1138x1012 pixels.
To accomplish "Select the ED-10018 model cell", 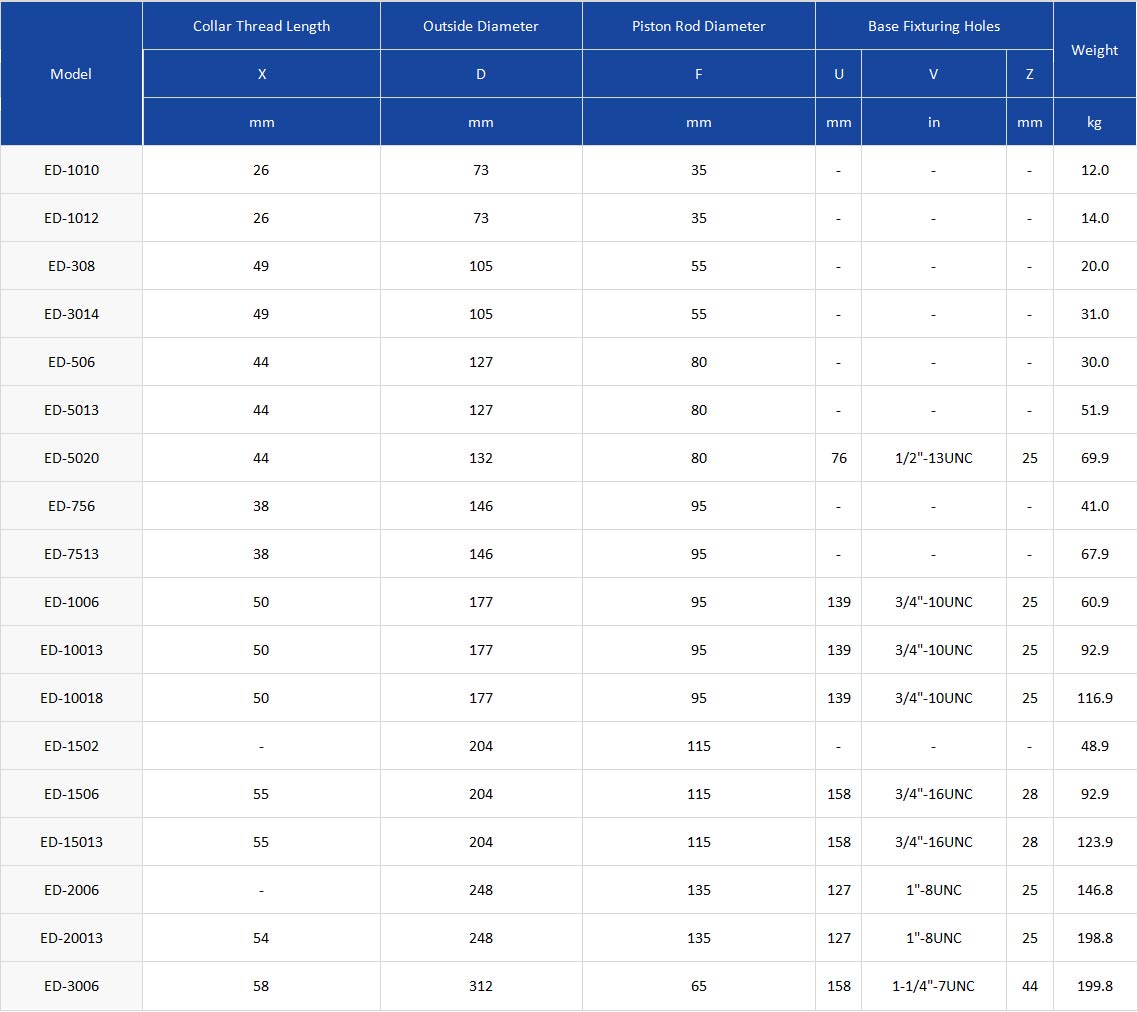I will [x=71, y=697].
